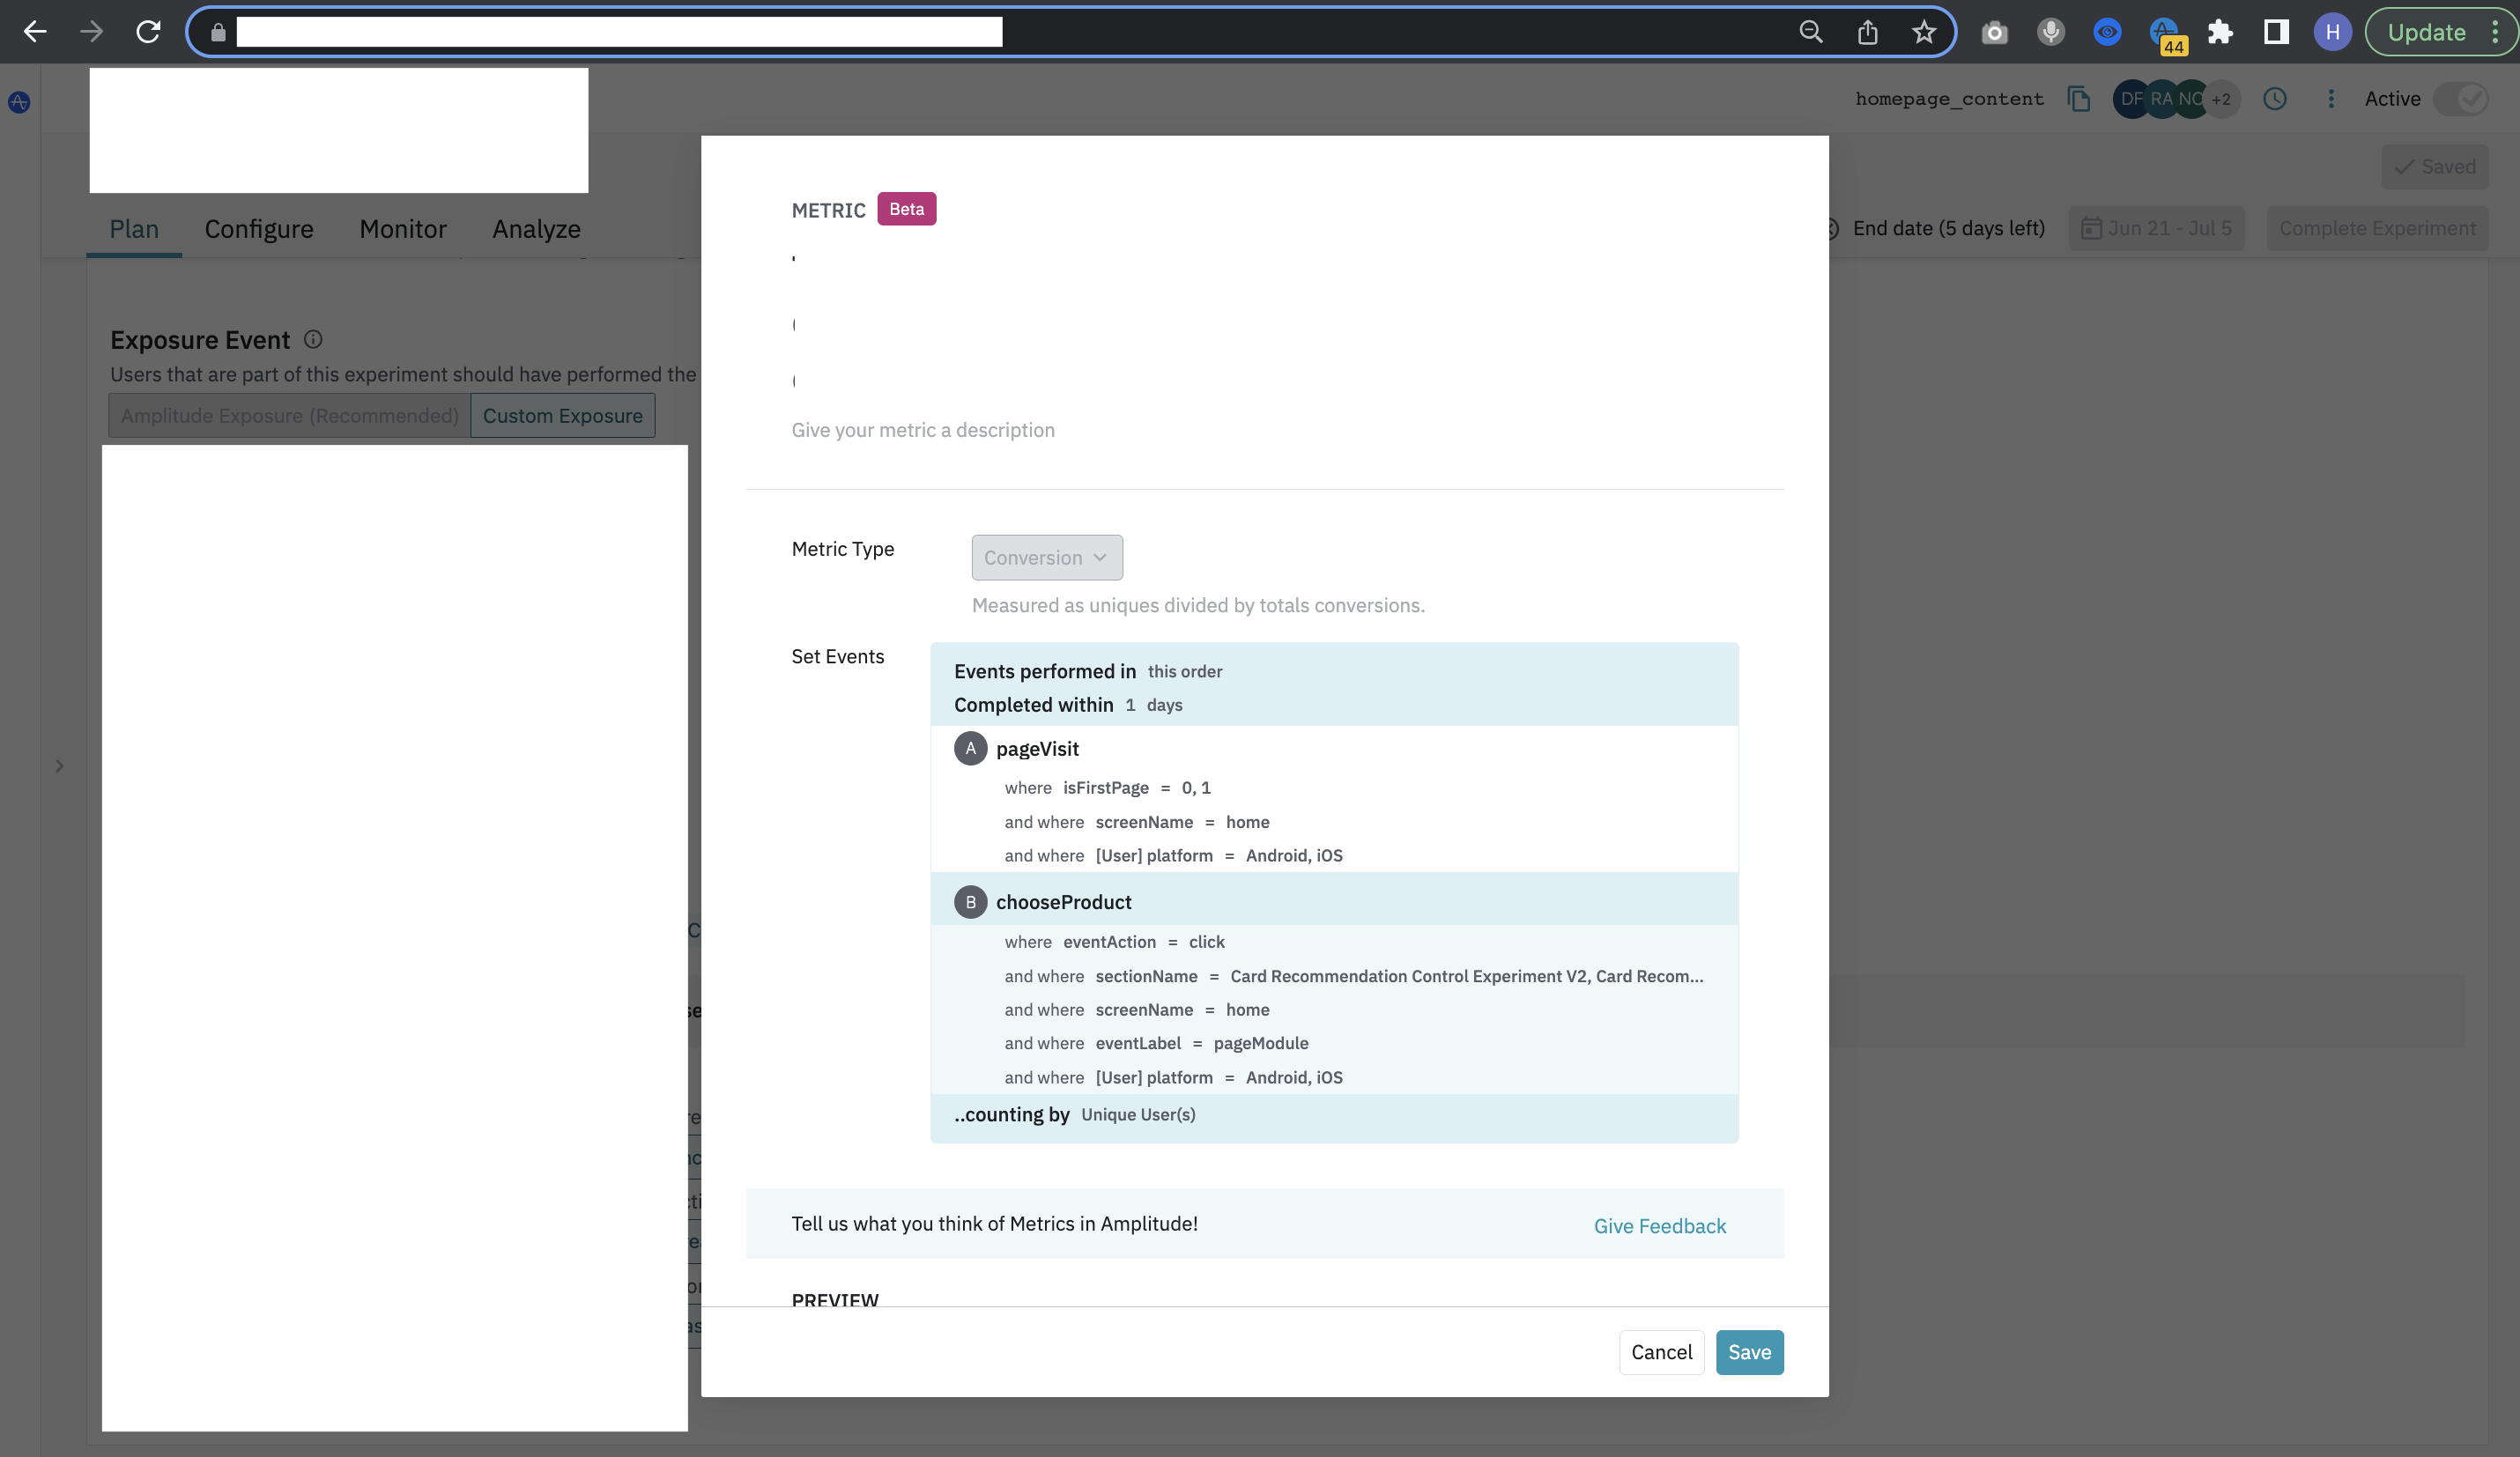
Task: Click the browser reload icon
Action: pos(148,32)
